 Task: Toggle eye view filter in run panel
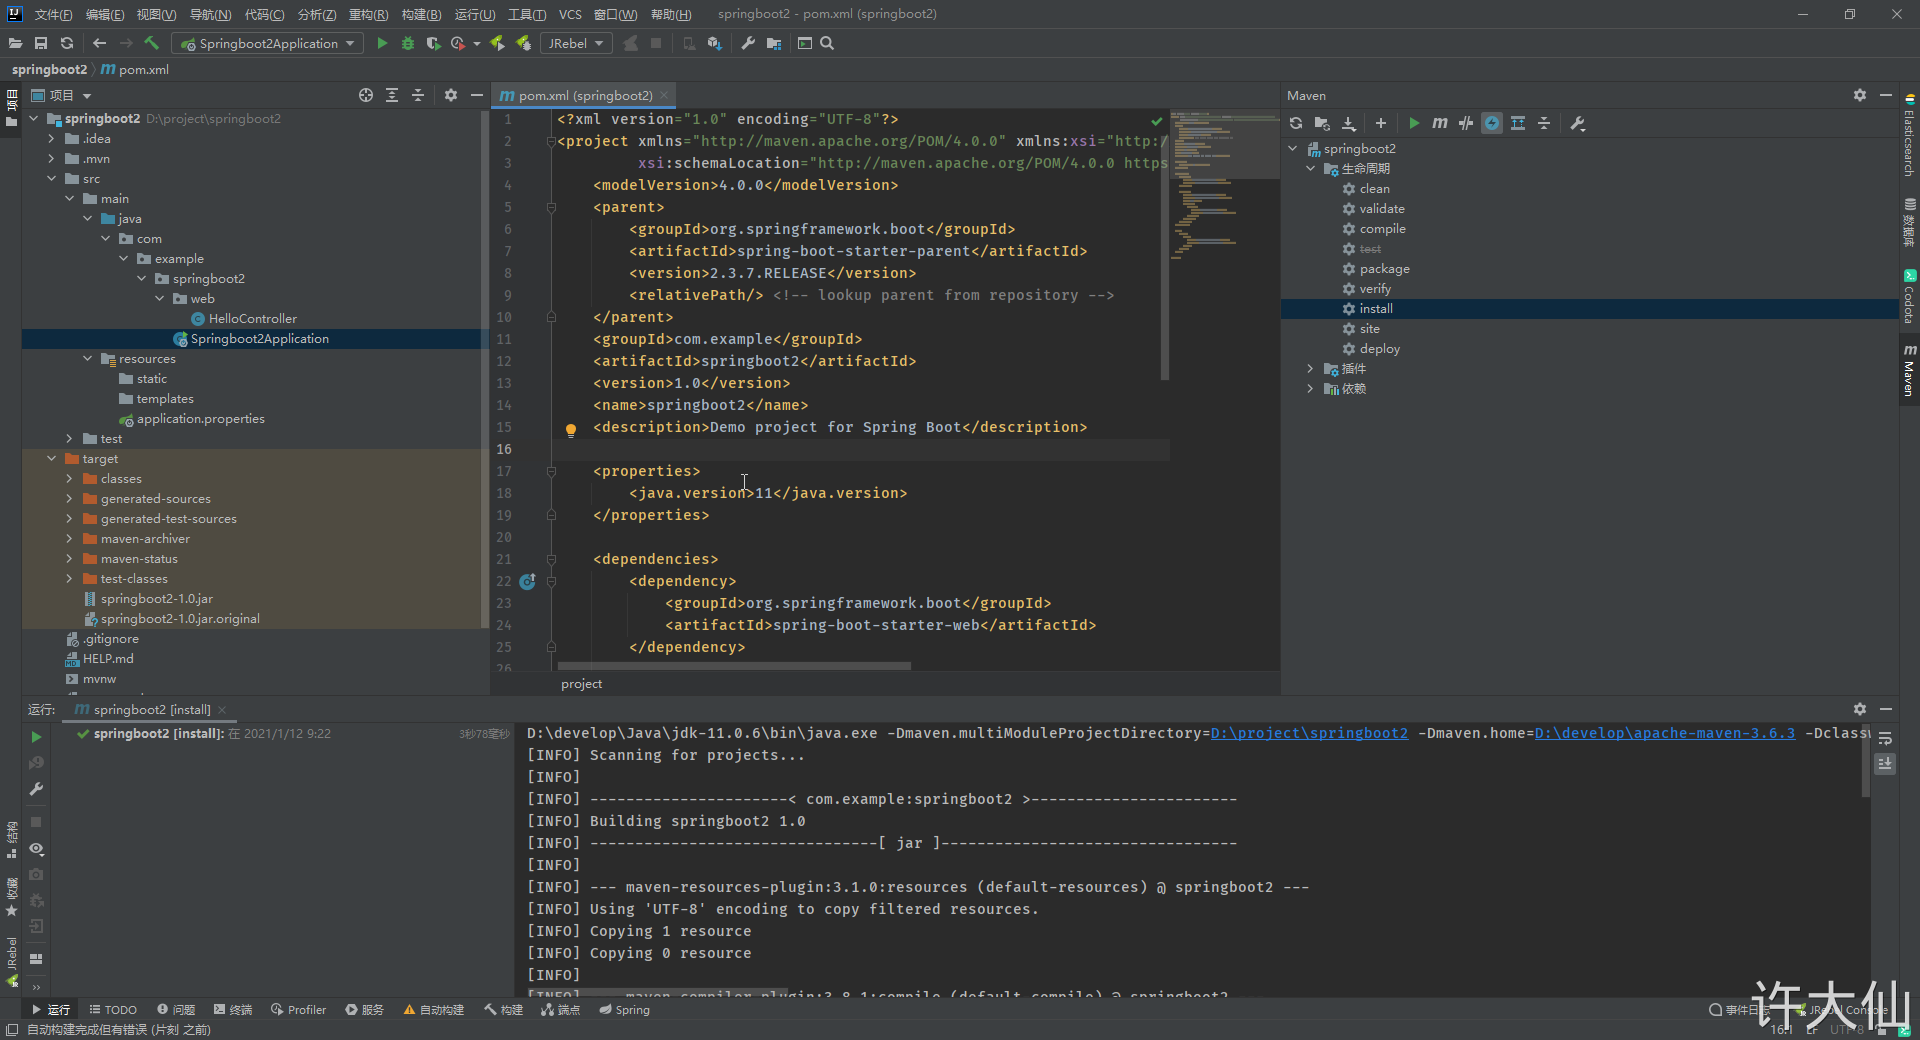click(x=36, y=849)
